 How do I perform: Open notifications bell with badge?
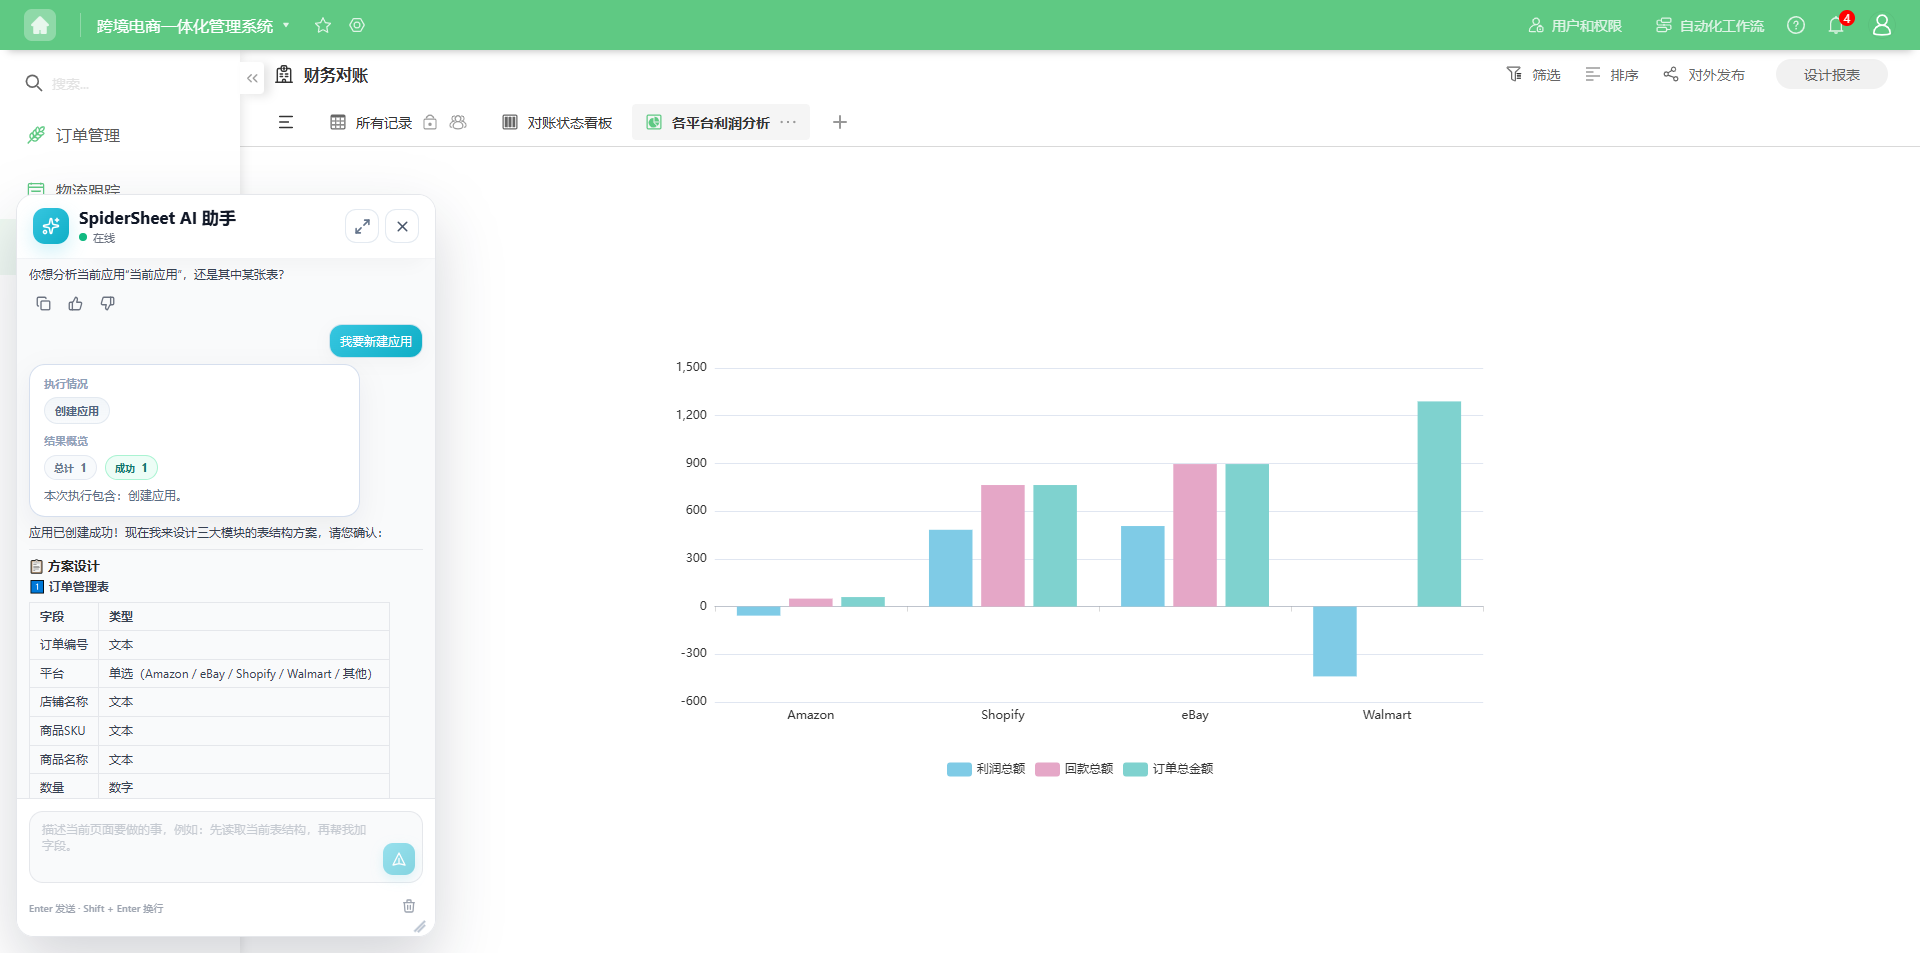[x=1837, y=25]
